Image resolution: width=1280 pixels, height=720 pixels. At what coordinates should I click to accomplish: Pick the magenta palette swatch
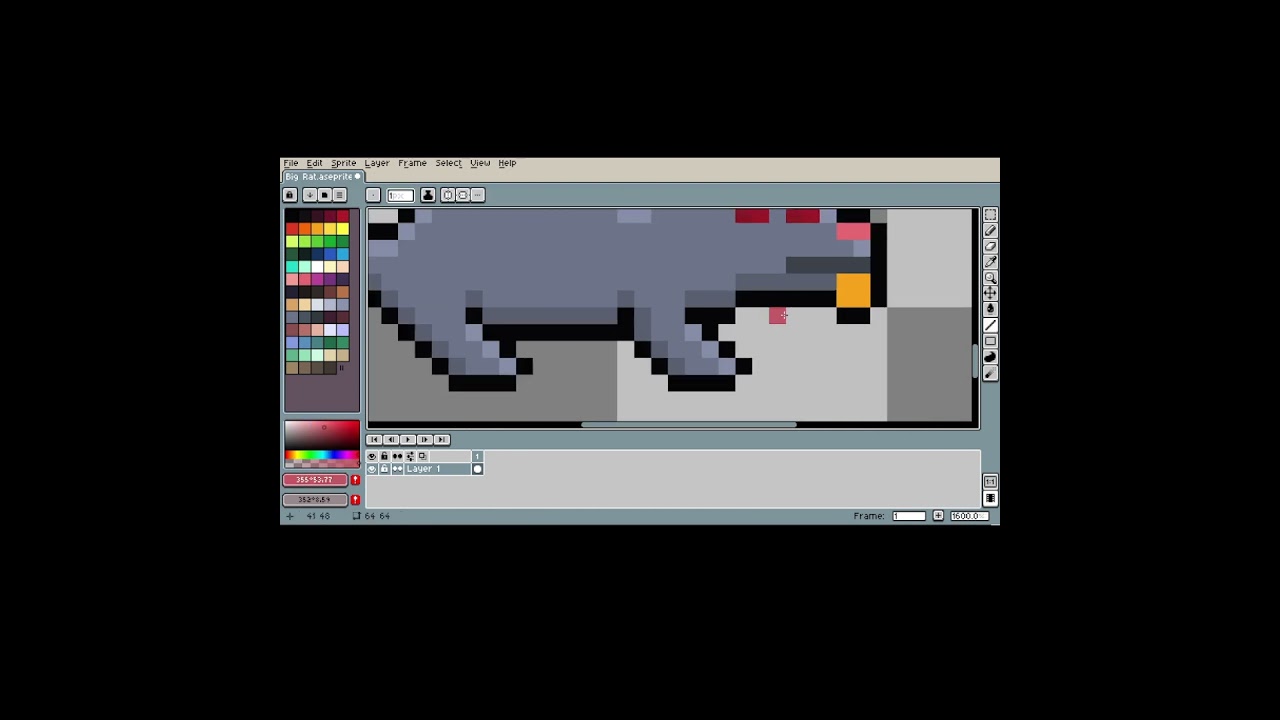[317, 280]
